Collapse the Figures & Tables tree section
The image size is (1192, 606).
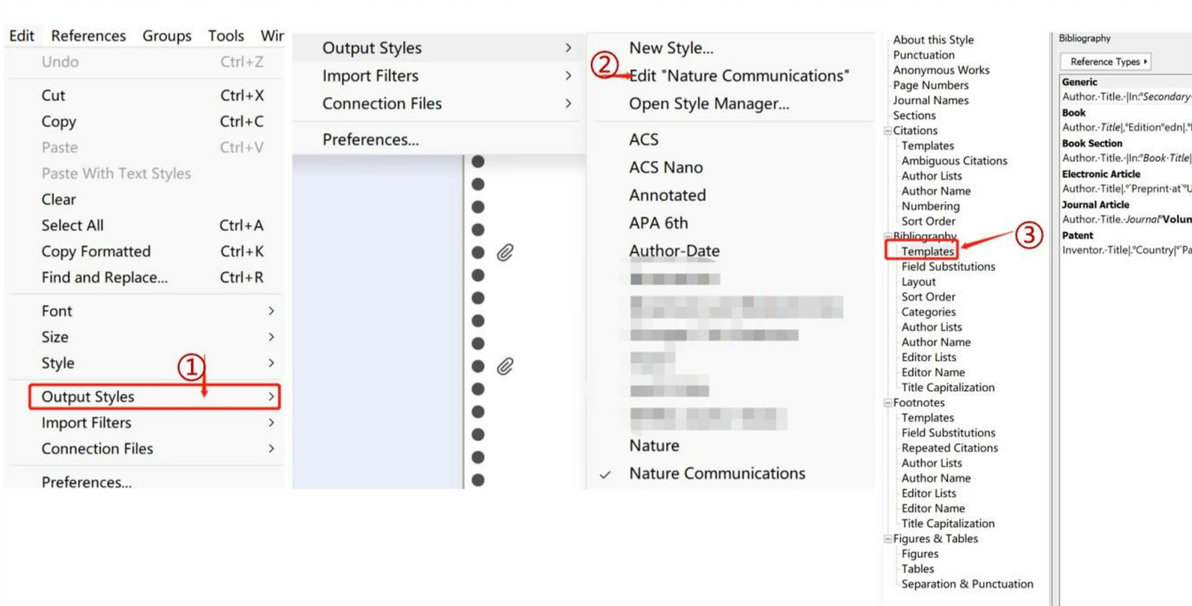click(887, 539)
